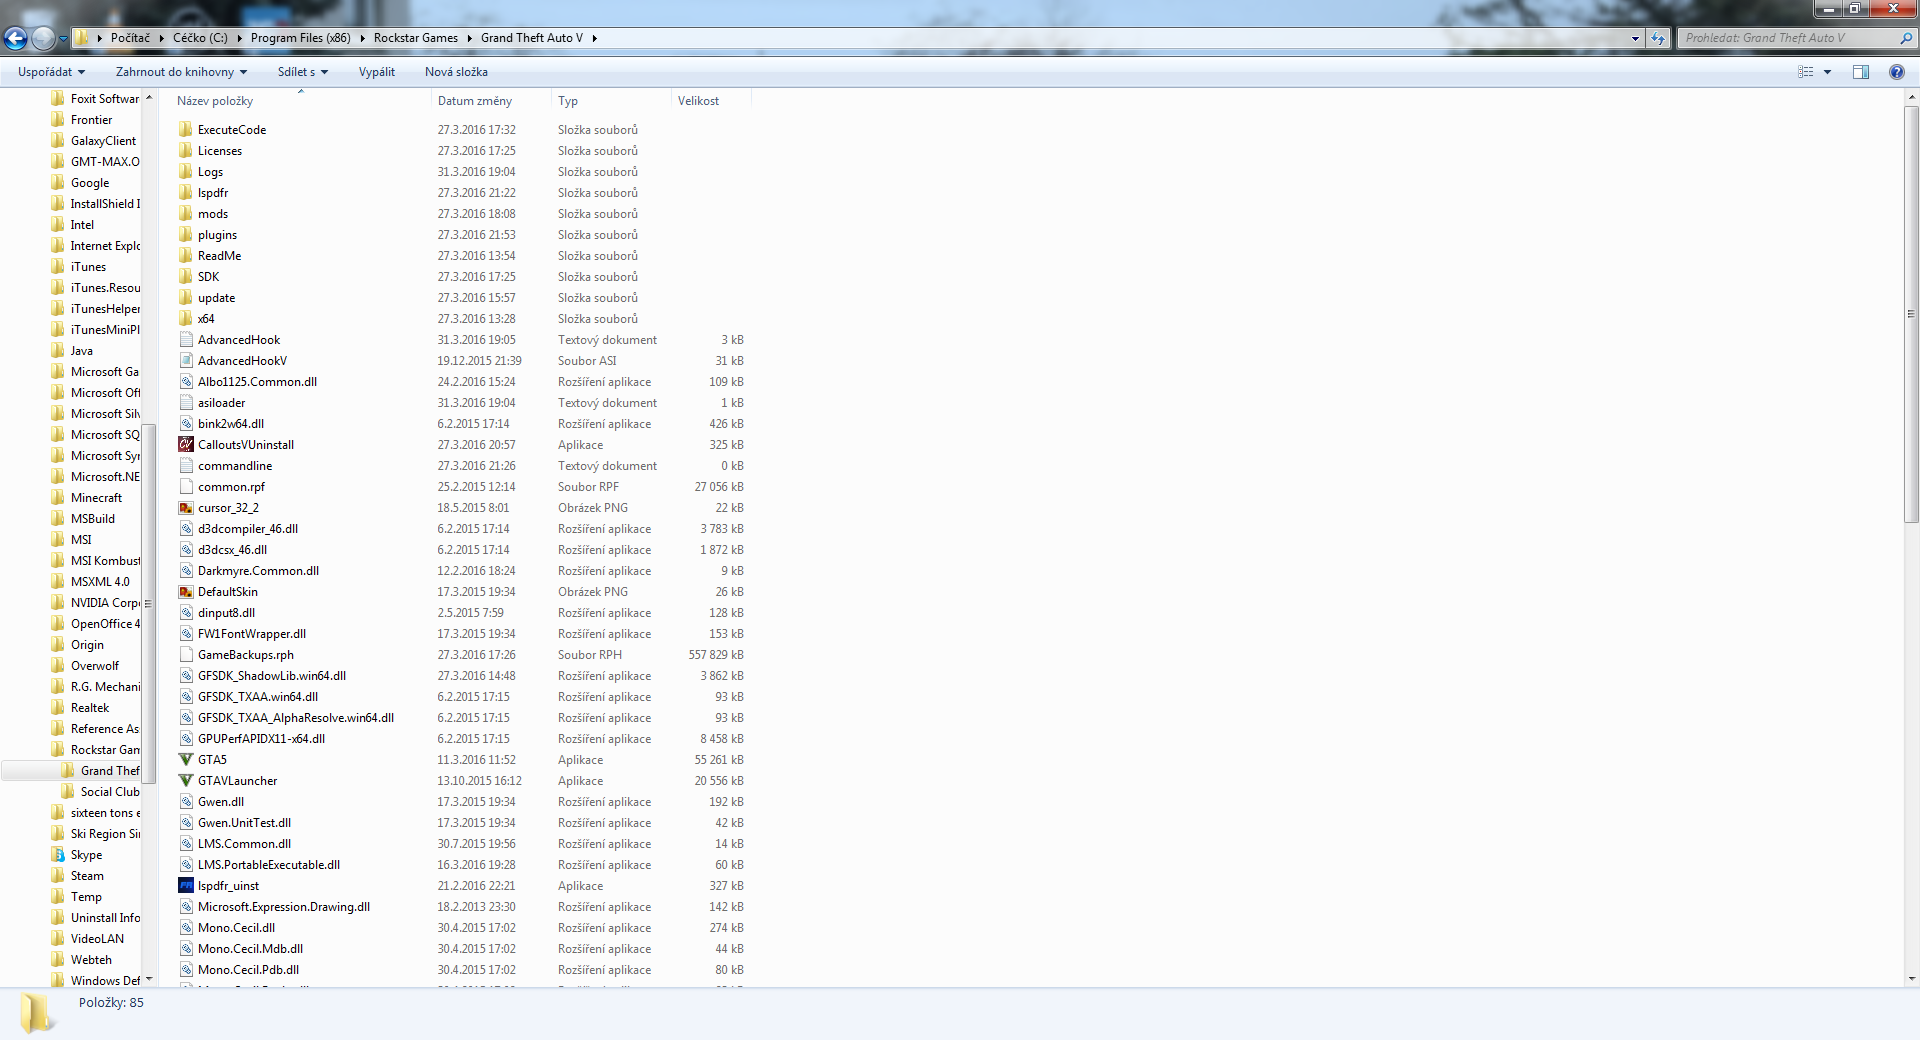Expand breadcrumb arrow after Počítač
The image size is (1920, 1040).
[x=161, y=38]
